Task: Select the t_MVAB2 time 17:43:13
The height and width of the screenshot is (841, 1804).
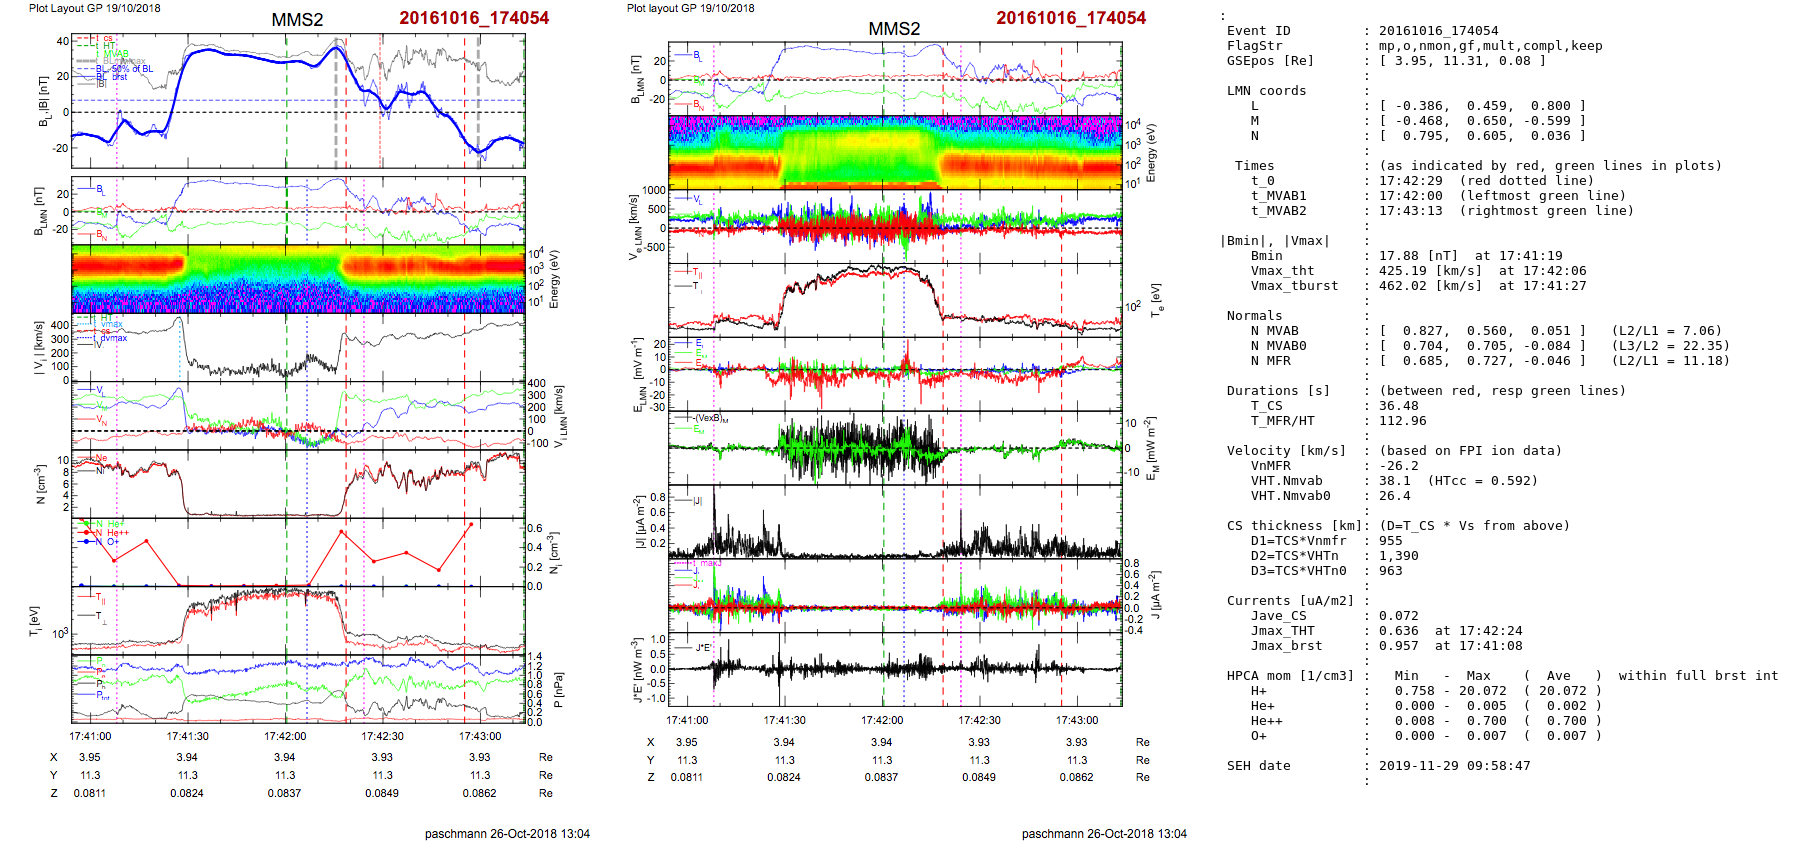Action: pyautogui.click(x=1411, y=211)
